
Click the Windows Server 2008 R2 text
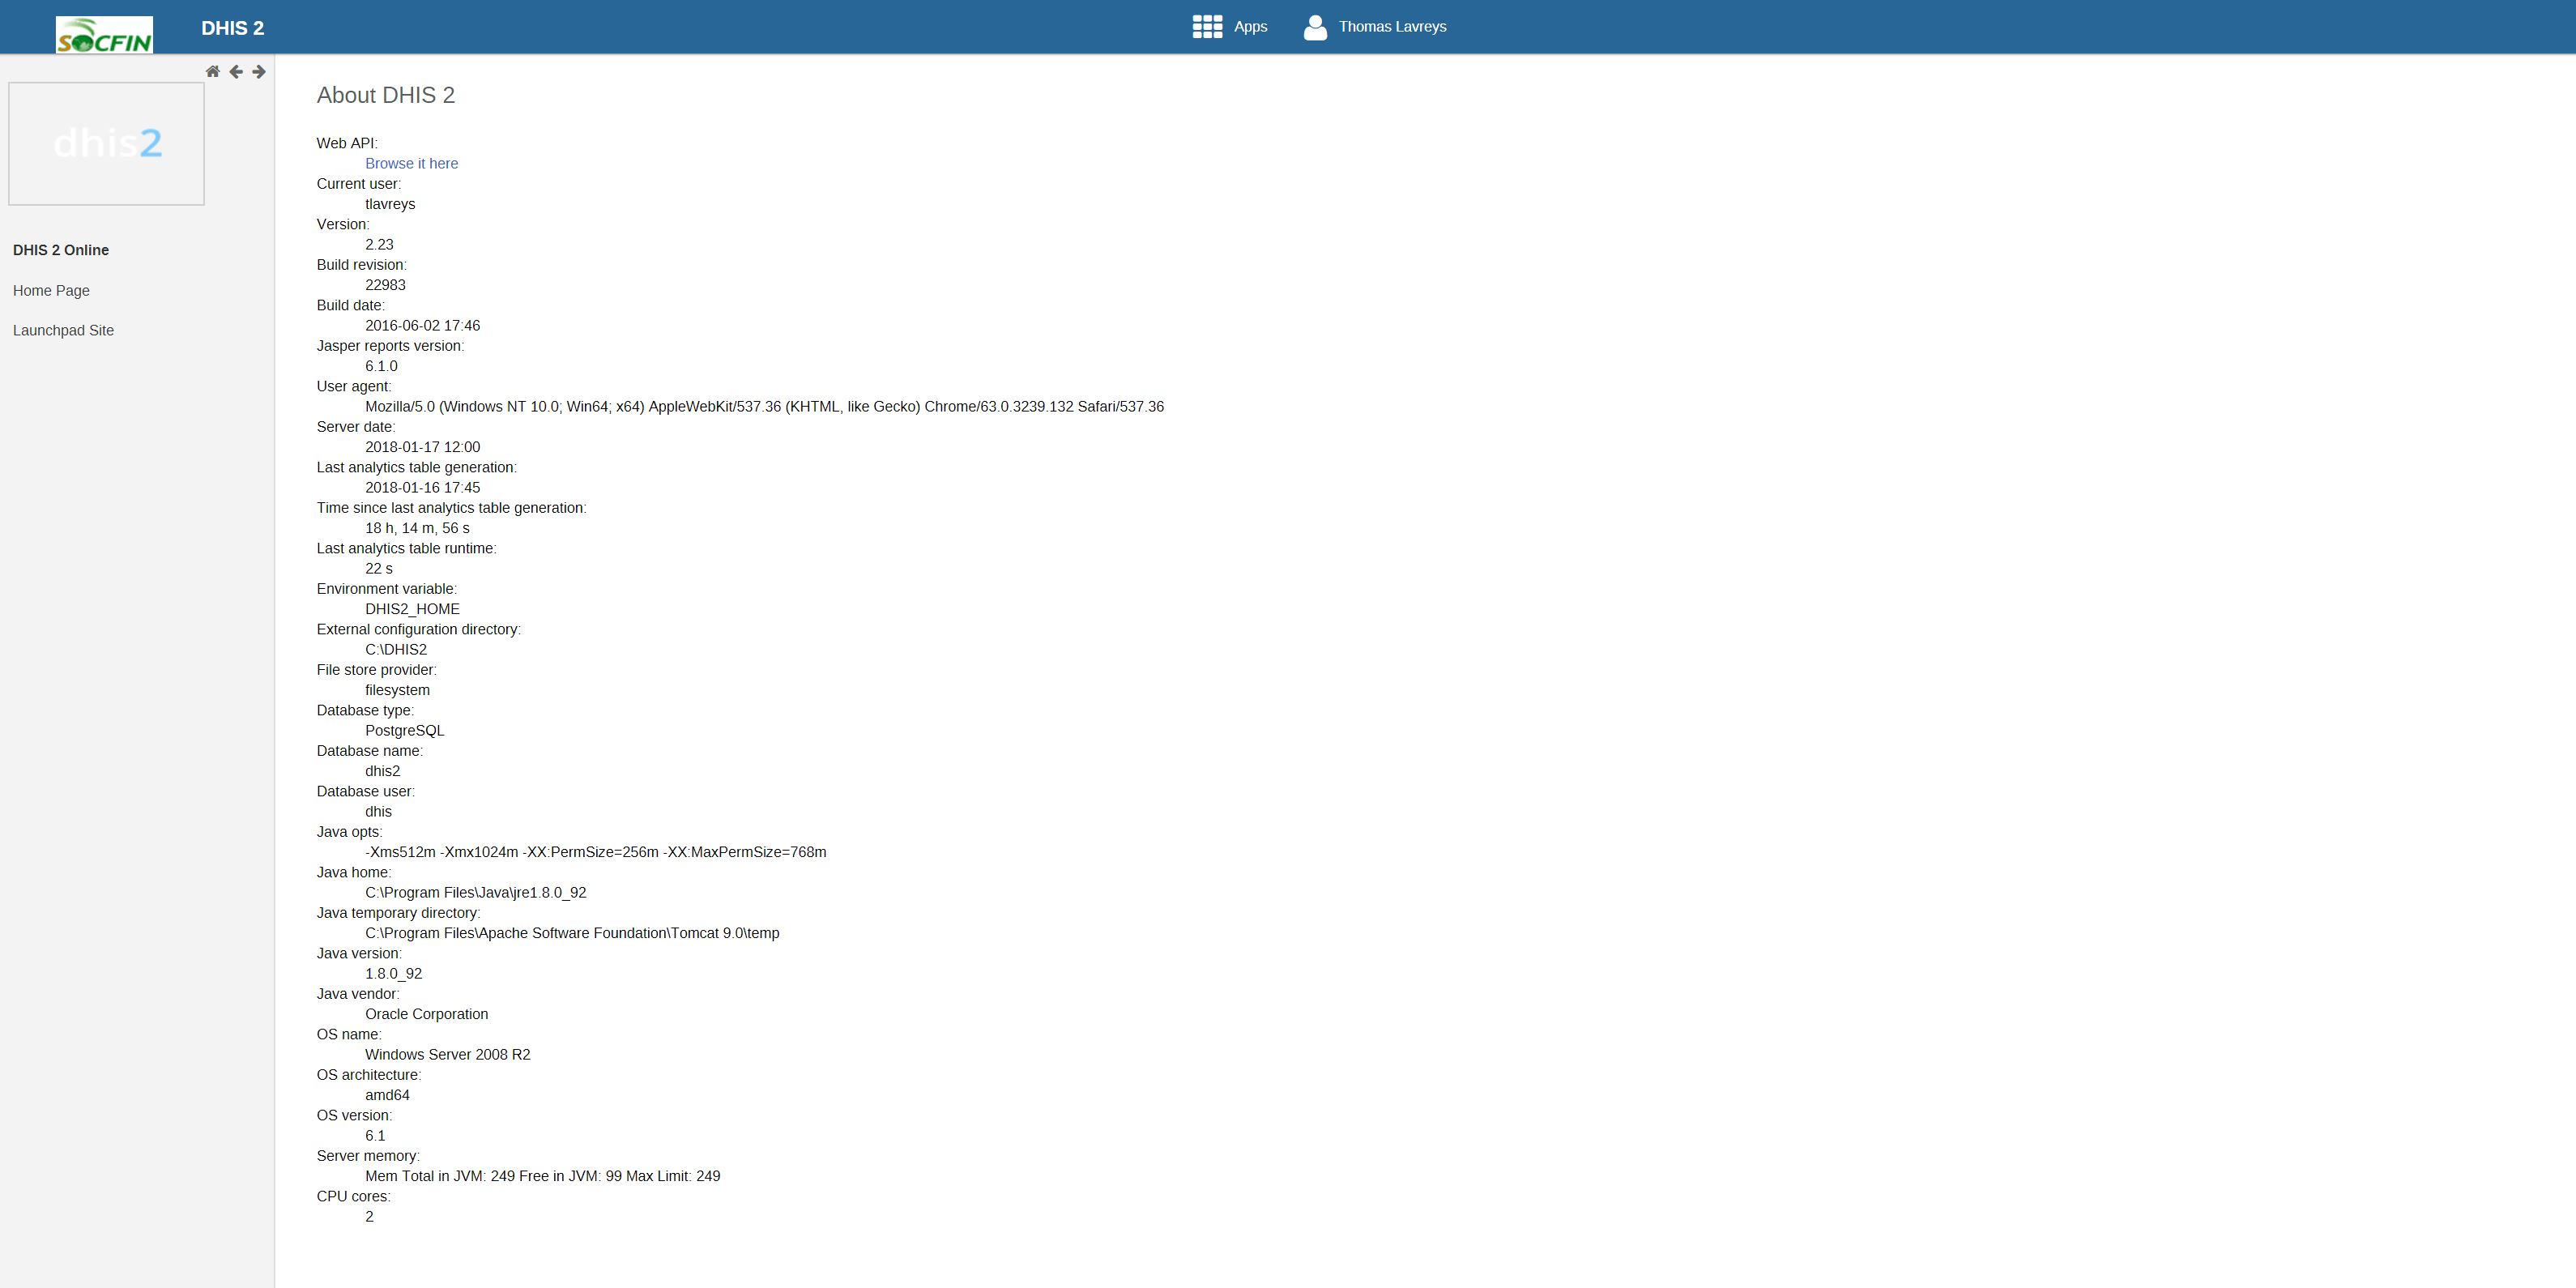[x=447, y=1055]
